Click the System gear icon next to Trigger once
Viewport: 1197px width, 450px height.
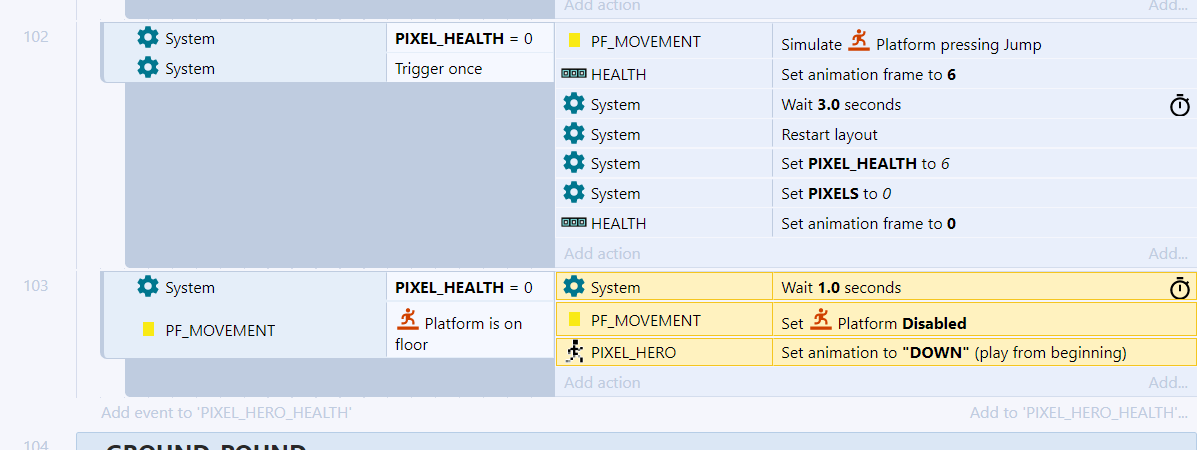pos(148,68)
